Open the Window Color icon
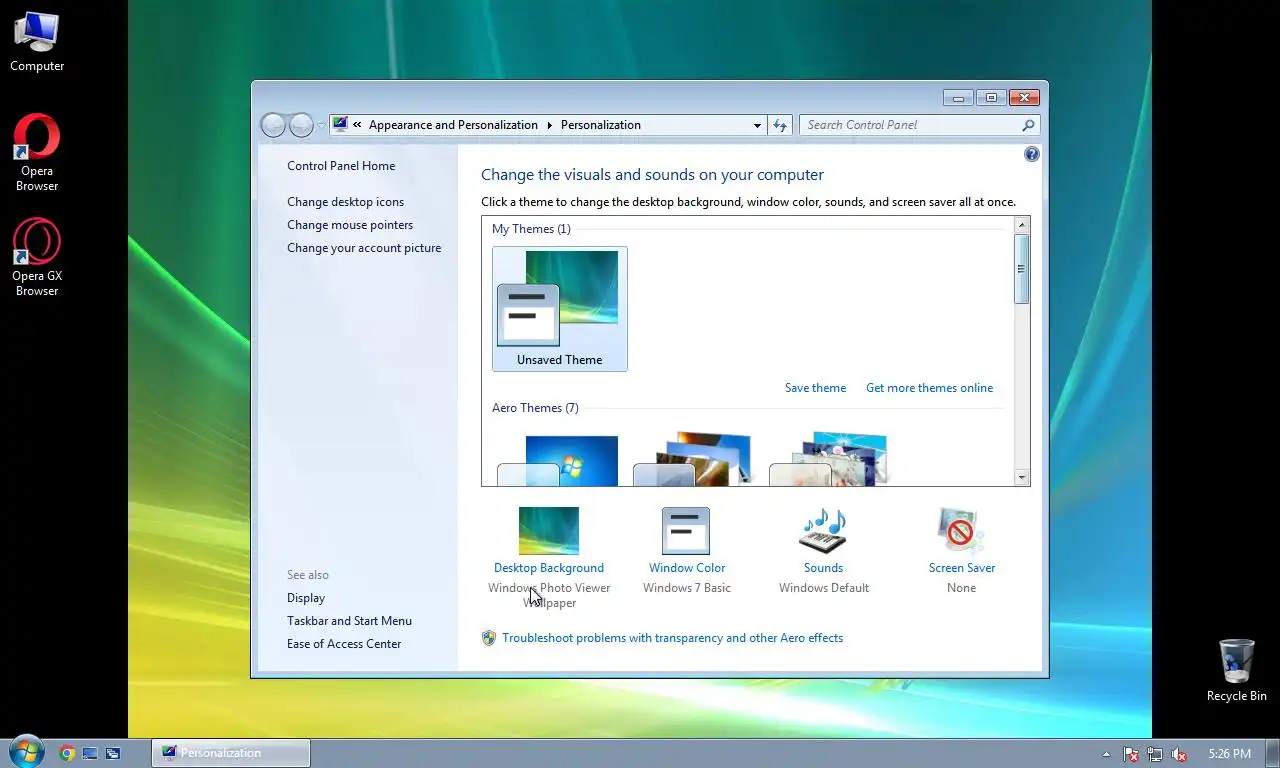Screen dimensions: 1280x768 (x=686, y=530)
